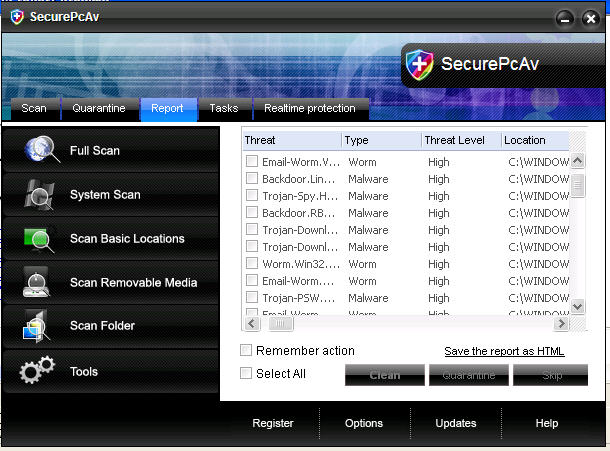Sort by the Threat Level column header
The height and width of the screenshot is (451, 610).
(x=461, y=140)
